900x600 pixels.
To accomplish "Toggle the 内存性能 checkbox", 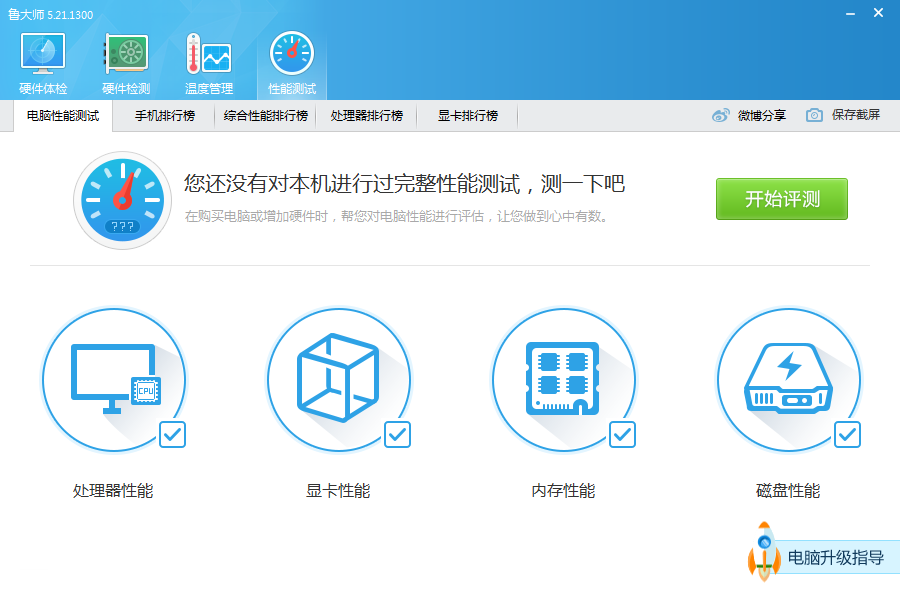I will (622, 434).
